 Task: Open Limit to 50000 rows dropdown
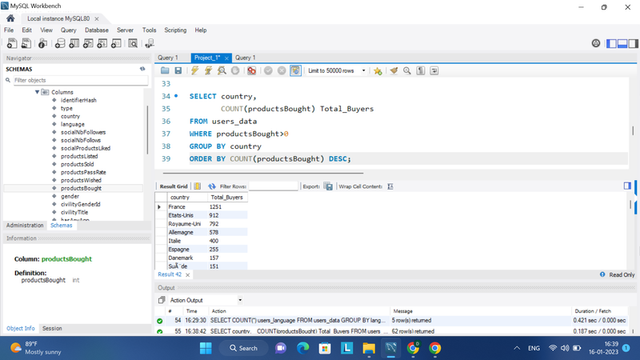[x=337, y=71]
